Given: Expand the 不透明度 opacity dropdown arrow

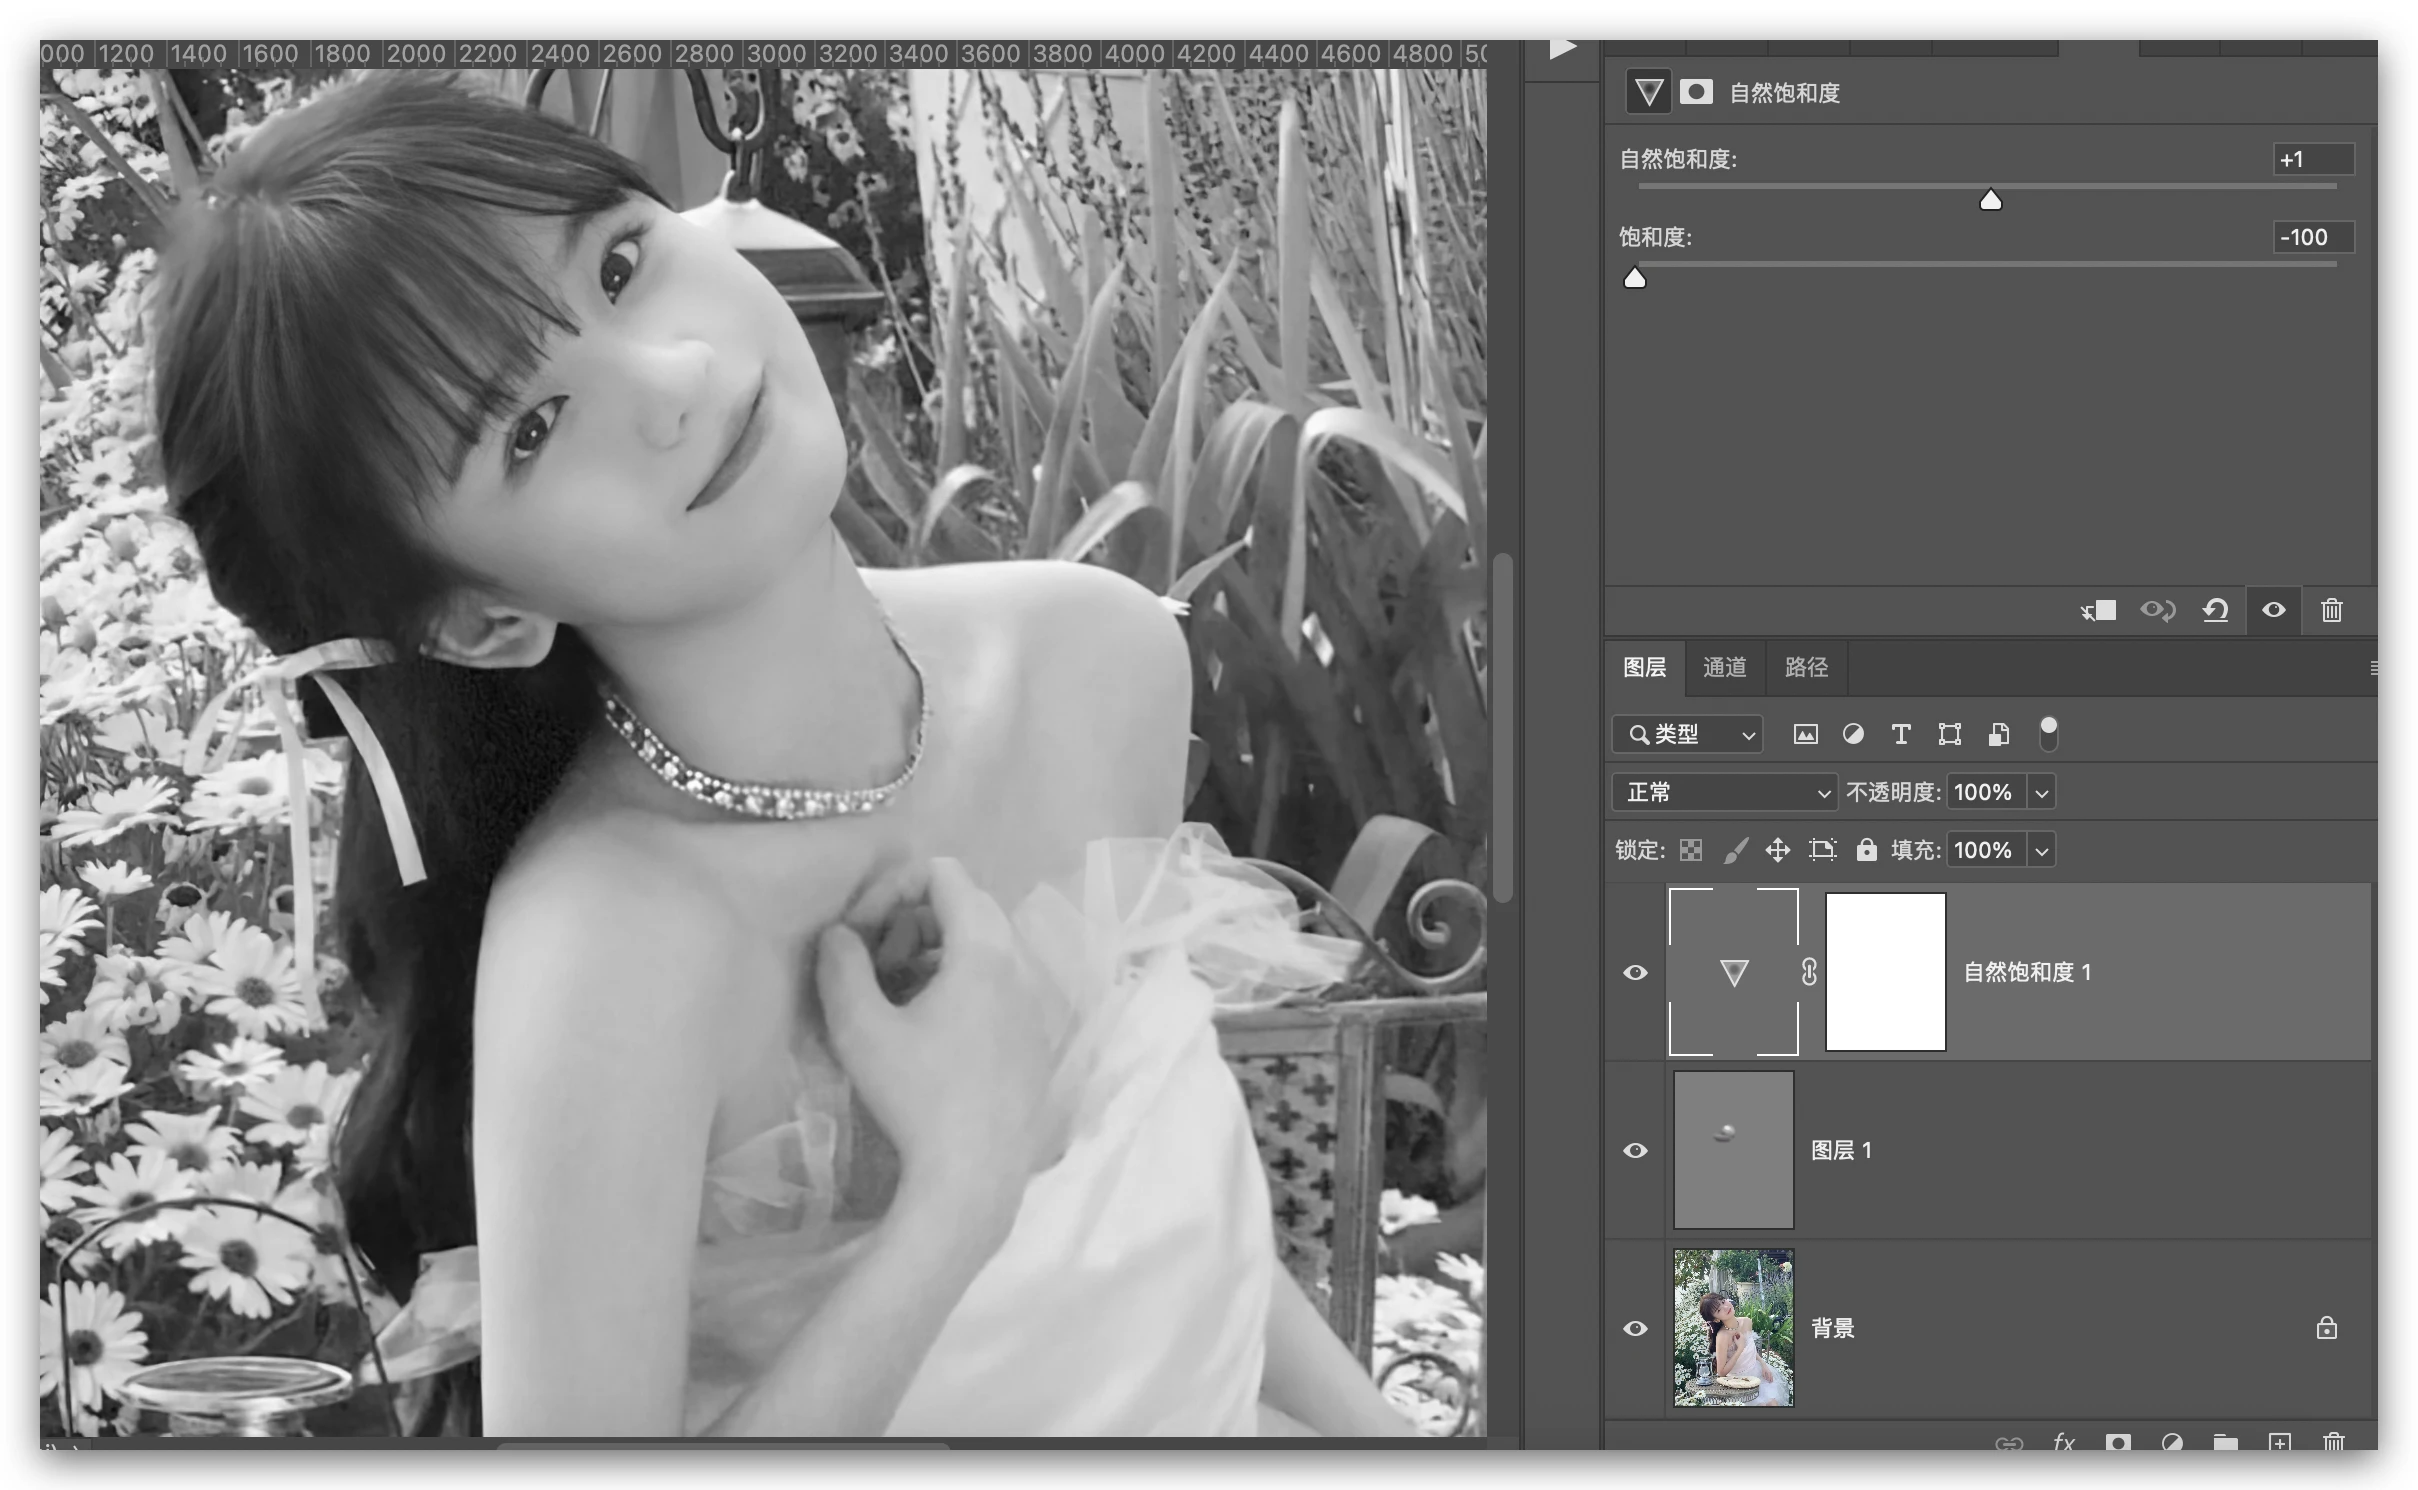Looking at the screenshot, I should (2041, 793).
